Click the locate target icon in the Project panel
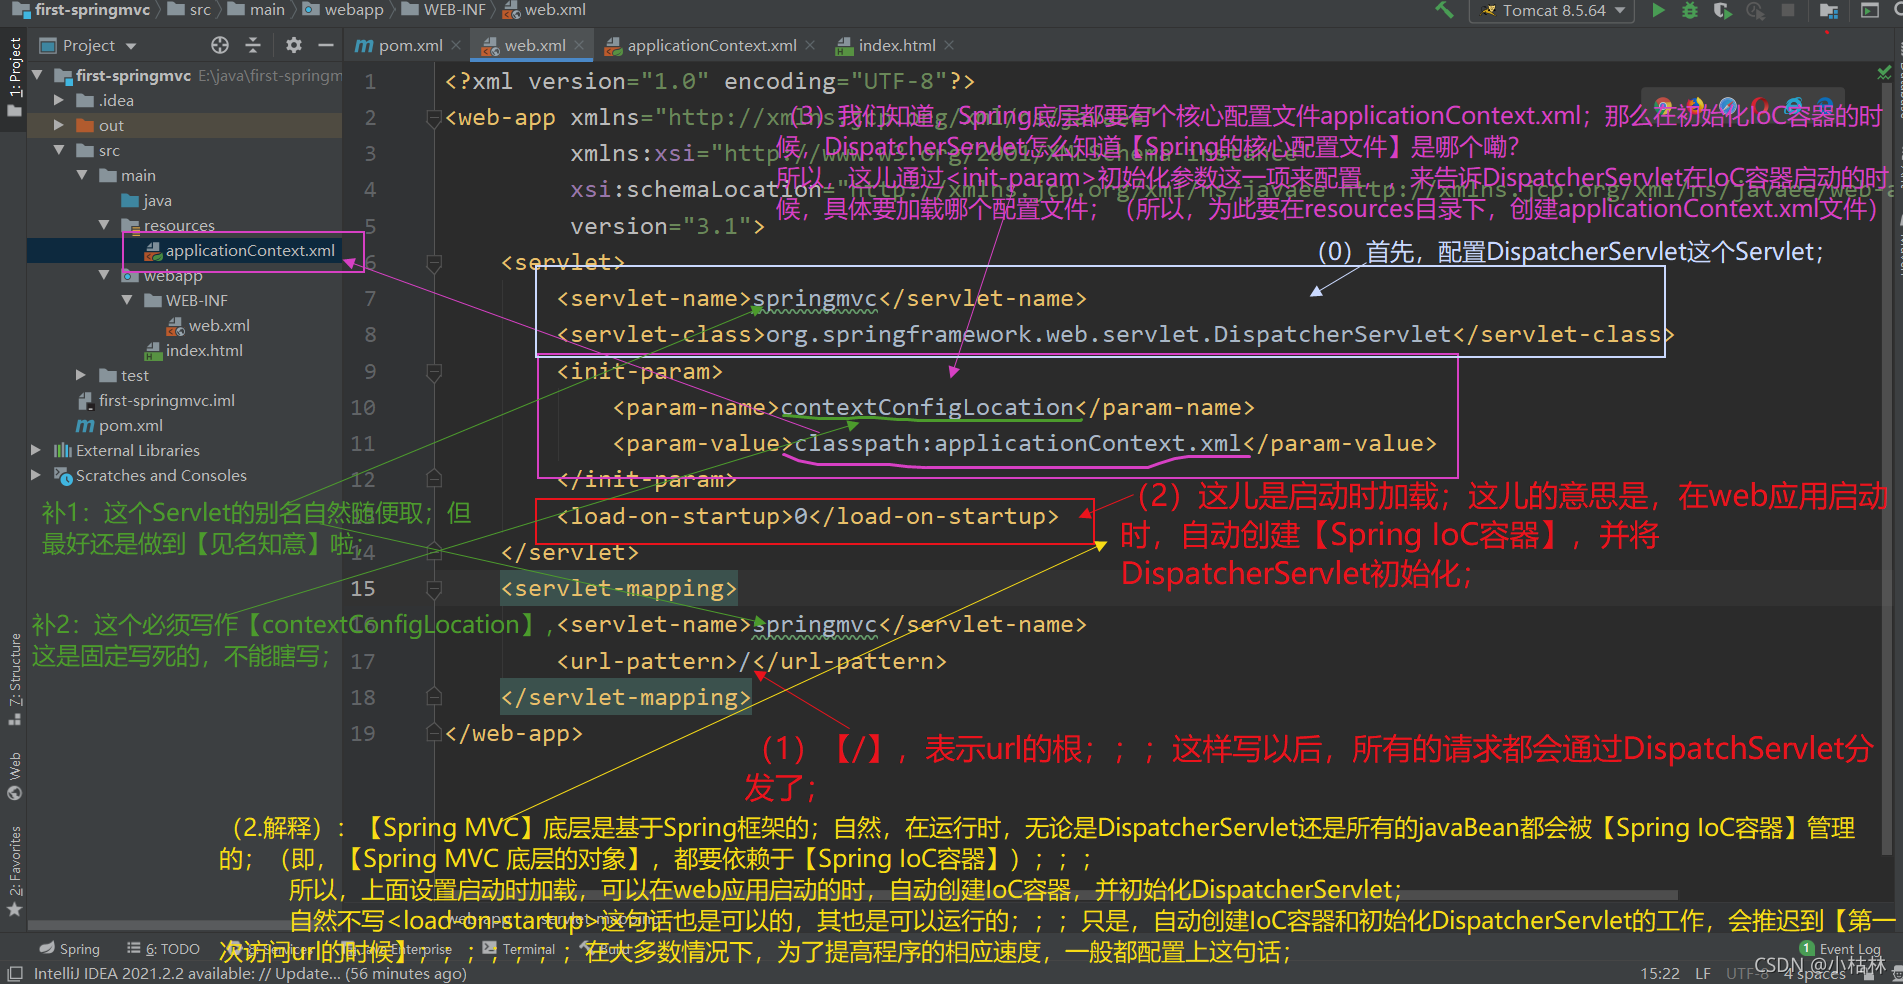This screenshot has width=1903, height=984. (220, 45)
